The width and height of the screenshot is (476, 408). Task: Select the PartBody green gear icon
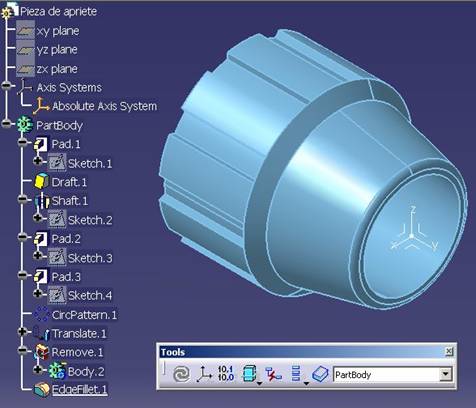(25, 125)
